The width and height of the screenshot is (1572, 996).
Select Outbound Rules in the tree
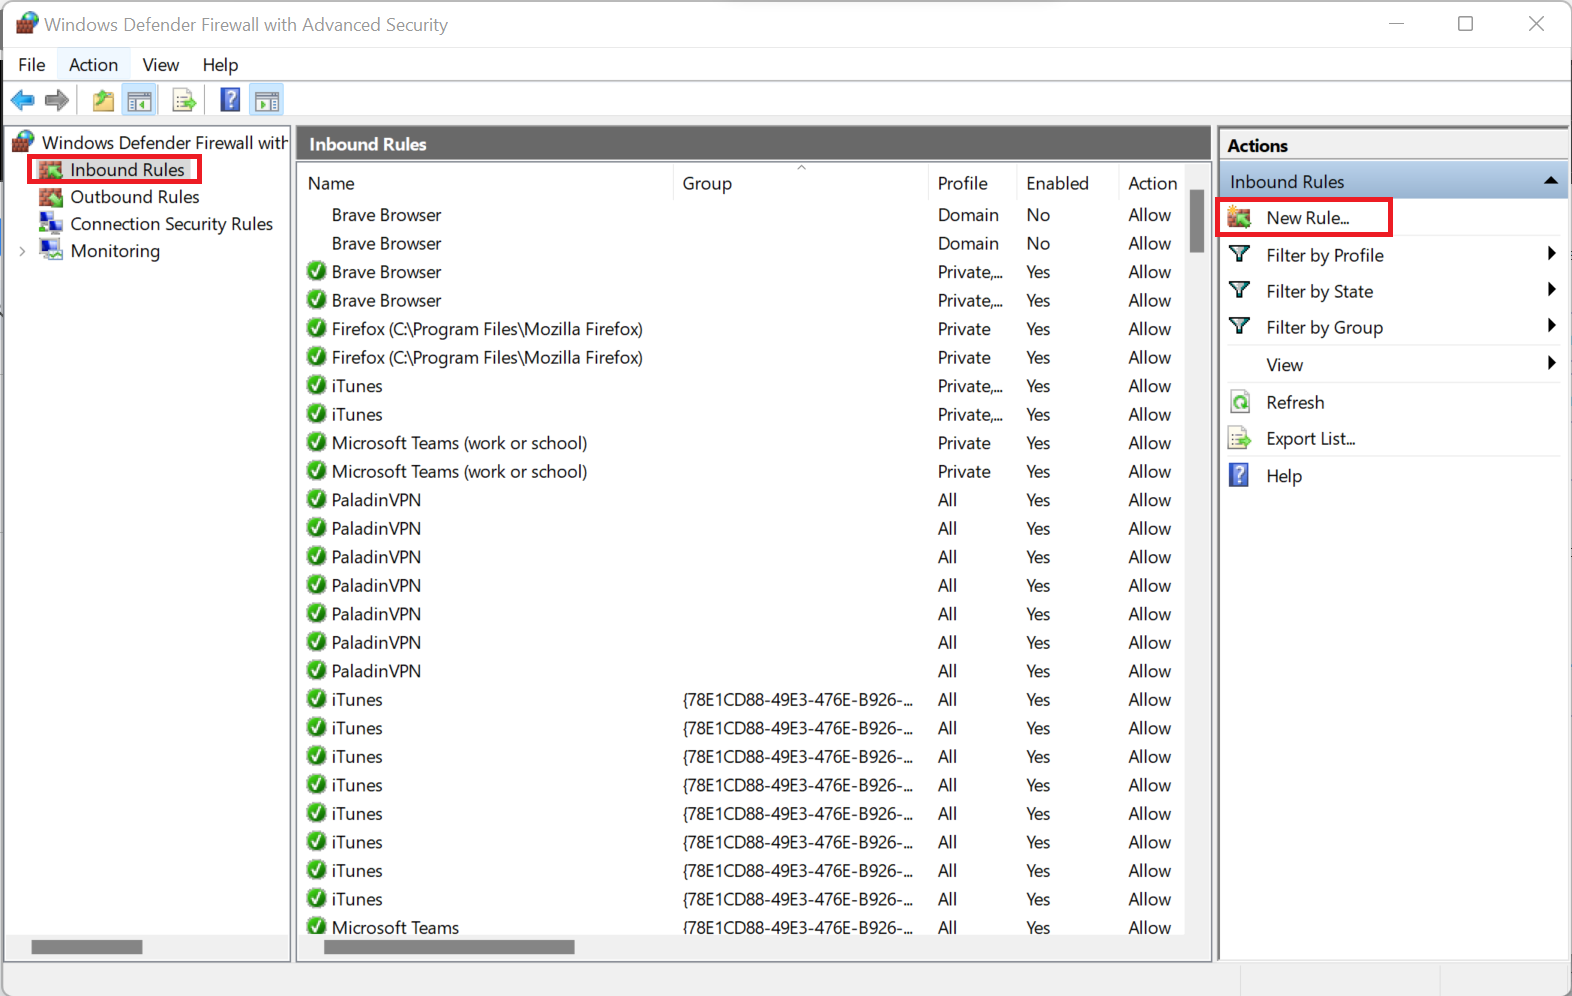[x=135, y=197]
